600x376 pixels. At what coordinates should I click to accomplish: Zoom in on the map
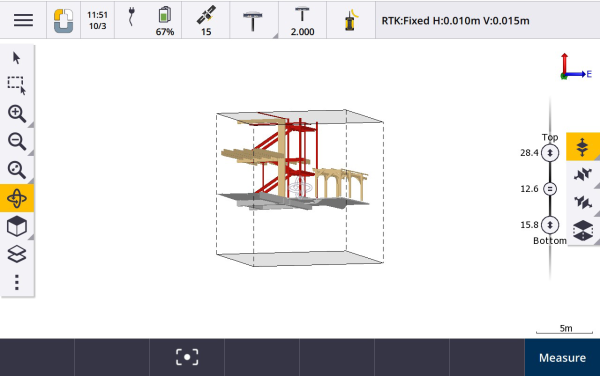[17, 114]
